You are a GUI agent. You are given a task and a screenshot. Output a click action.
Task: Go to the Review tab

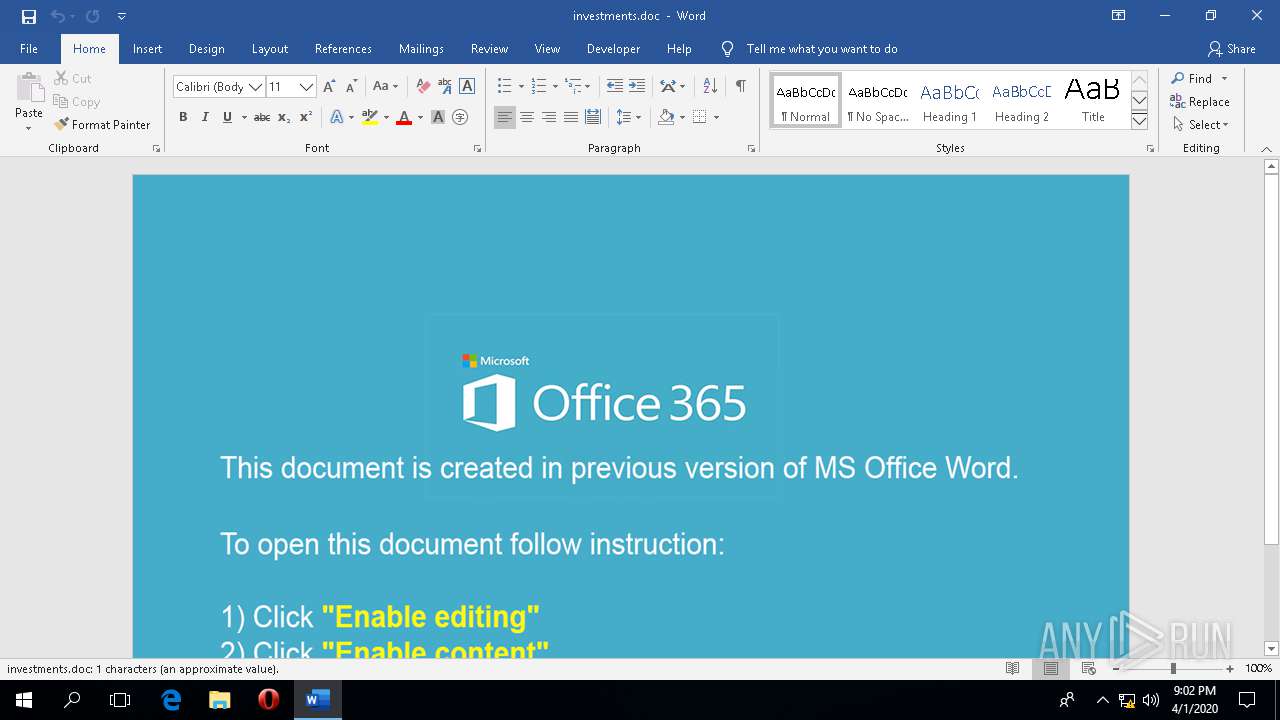tap(489, 49)
